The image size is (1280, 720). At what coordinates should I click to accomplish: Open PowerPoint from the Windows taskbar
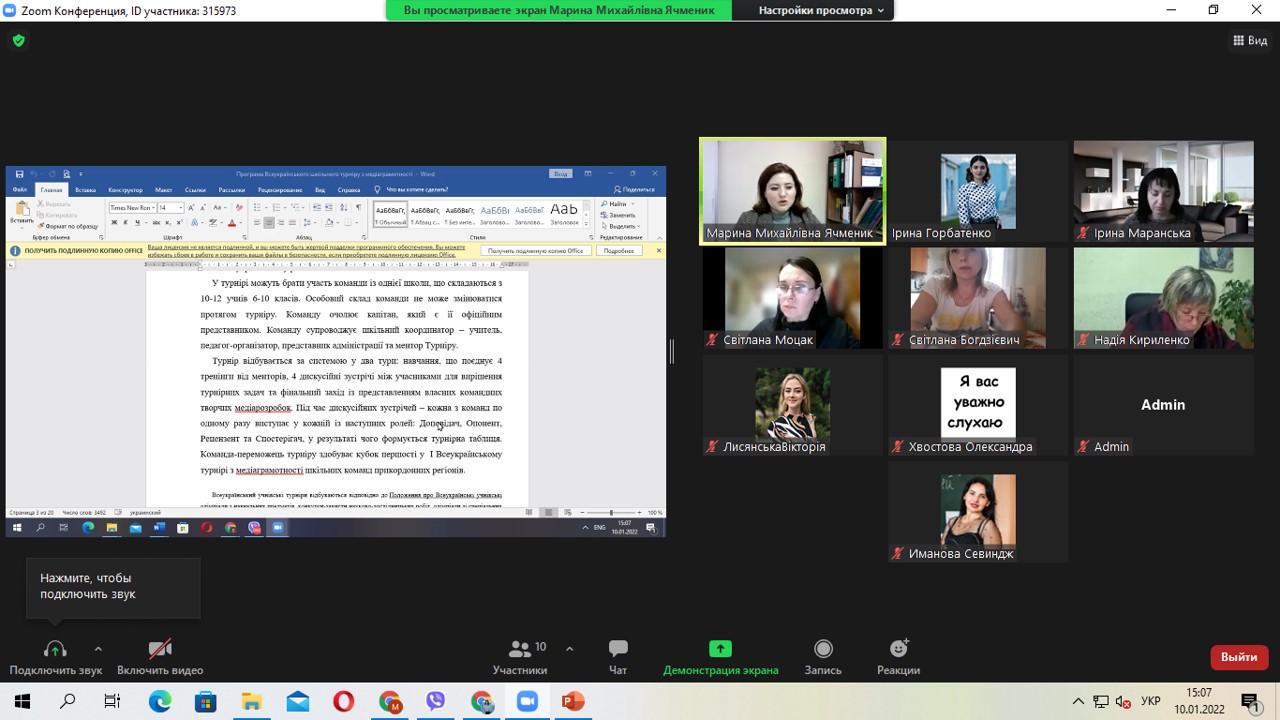tap(573, 701)
